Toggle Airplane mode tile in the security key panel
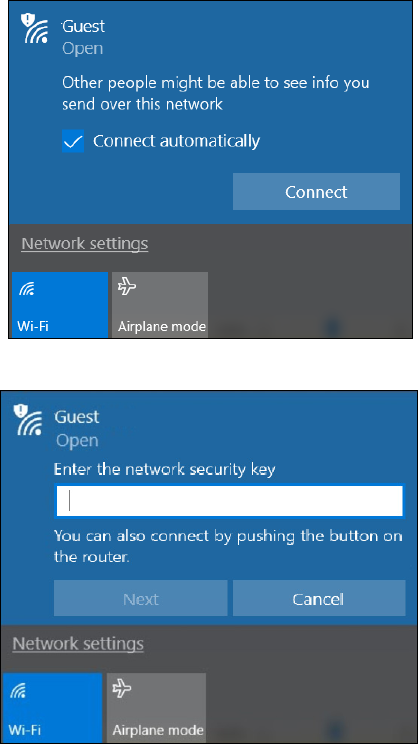 point(156,707)
